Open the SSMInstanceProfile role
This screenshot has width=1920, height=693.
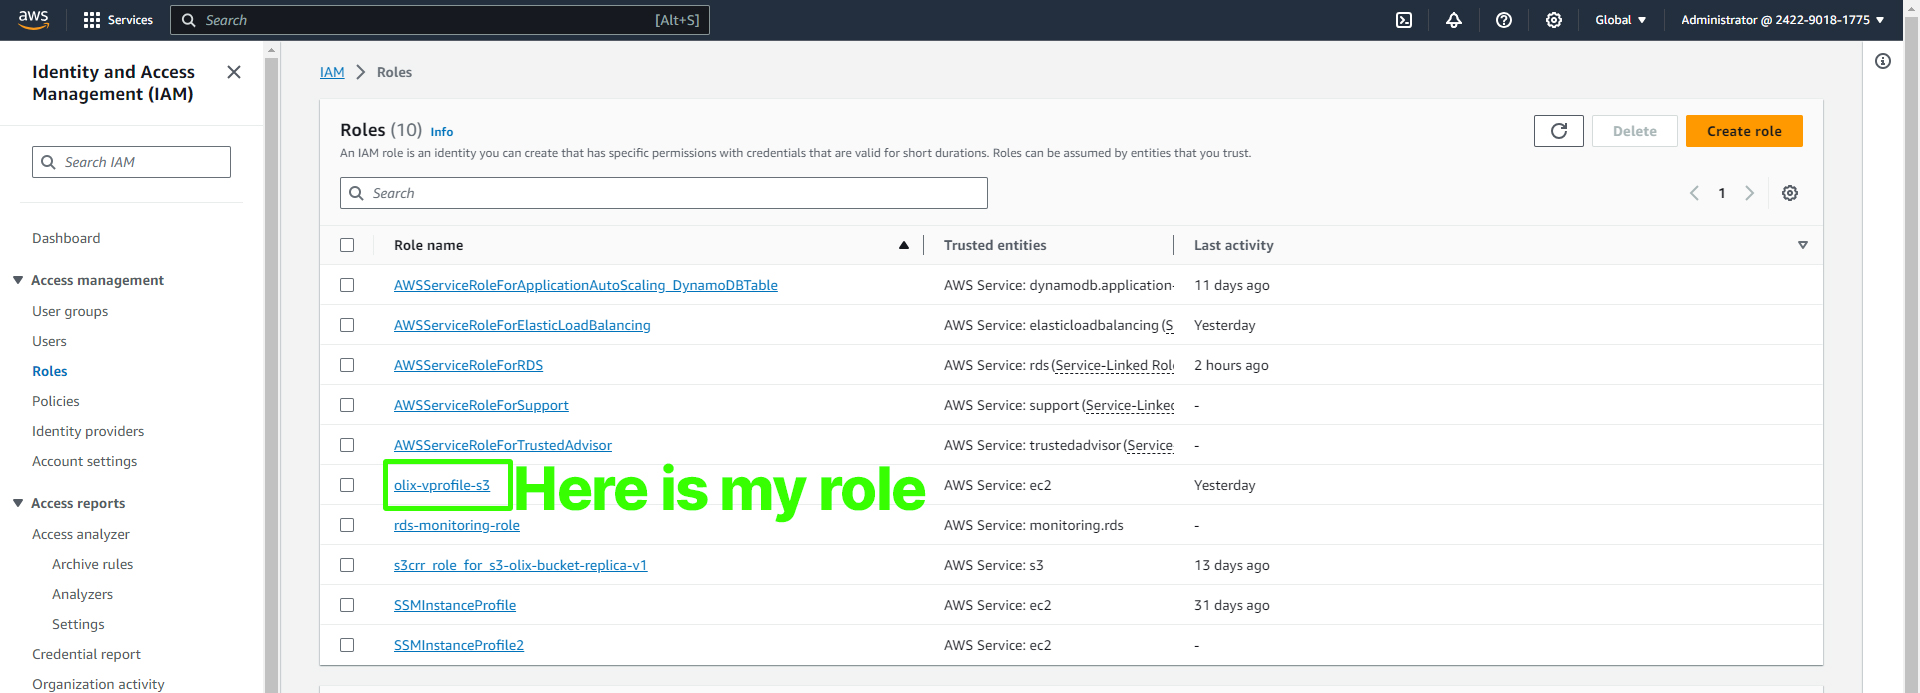(x=455, y=605)
